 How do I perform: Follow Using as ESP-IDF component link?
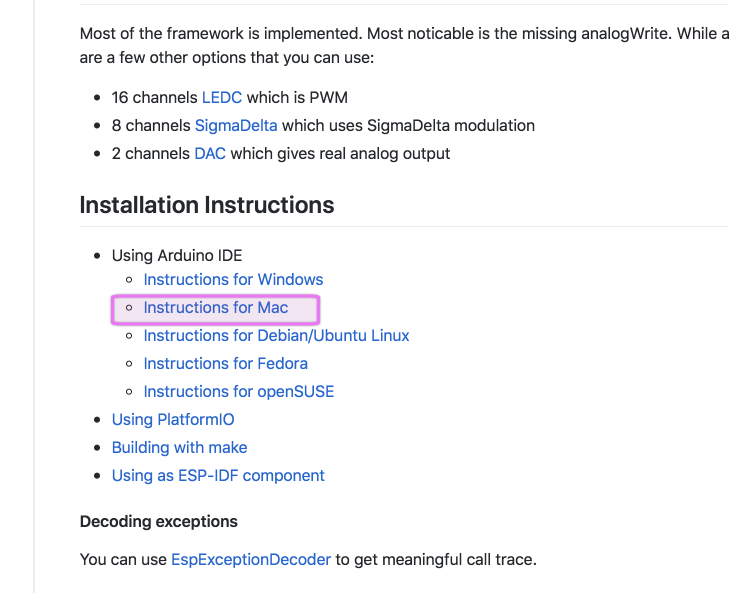pyautogui.click(x=218, y=476)
